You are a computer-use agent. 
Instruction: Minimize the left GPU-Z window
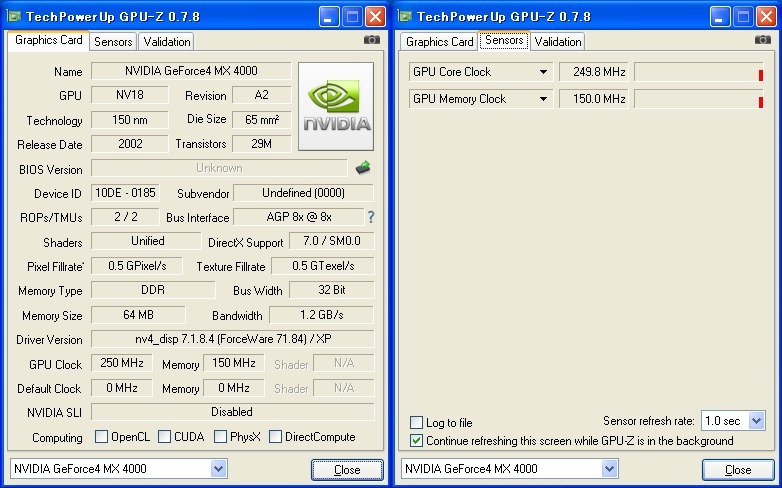click(x=328, y=17)
